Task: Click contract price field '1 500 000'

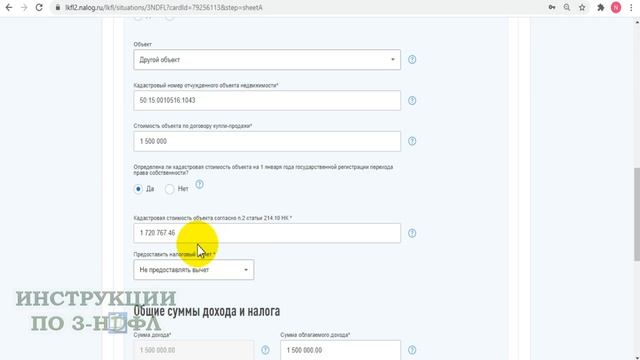Action: click(x=267, y=141)
